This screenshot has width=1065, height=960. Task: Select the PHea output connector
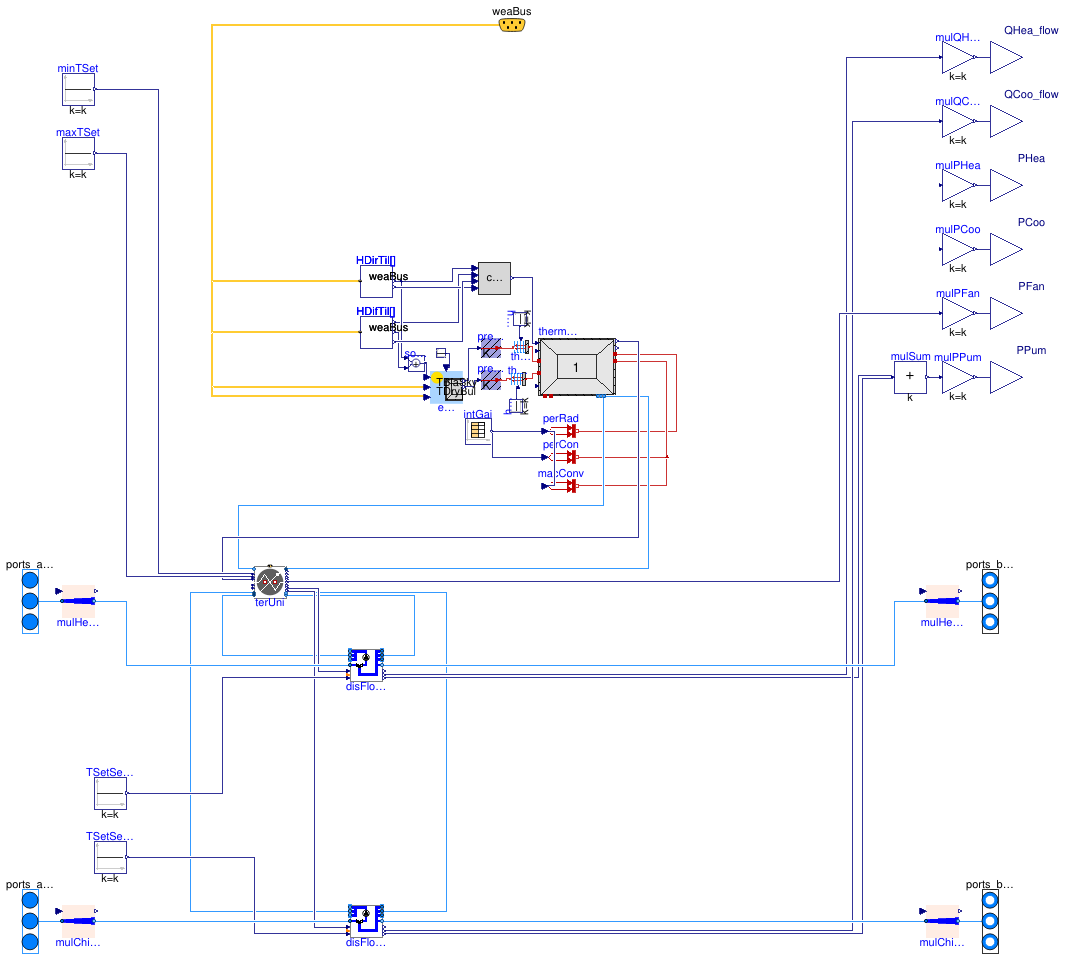[x=1006, y=185]
